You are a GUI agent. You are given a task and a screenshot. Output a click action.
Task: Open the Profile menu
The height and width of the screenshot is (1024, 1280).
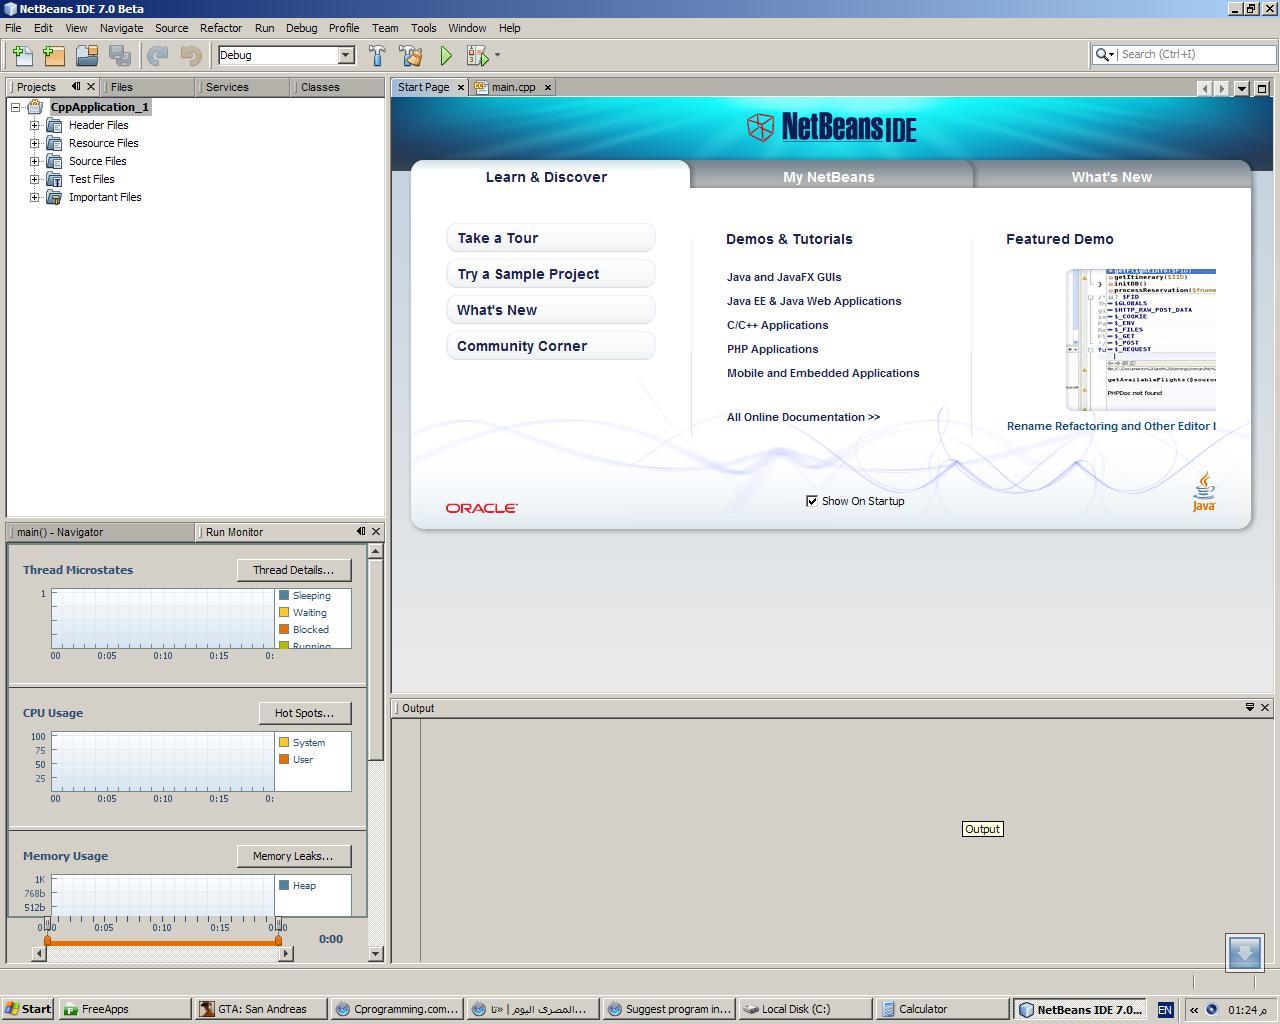(344, 28)
